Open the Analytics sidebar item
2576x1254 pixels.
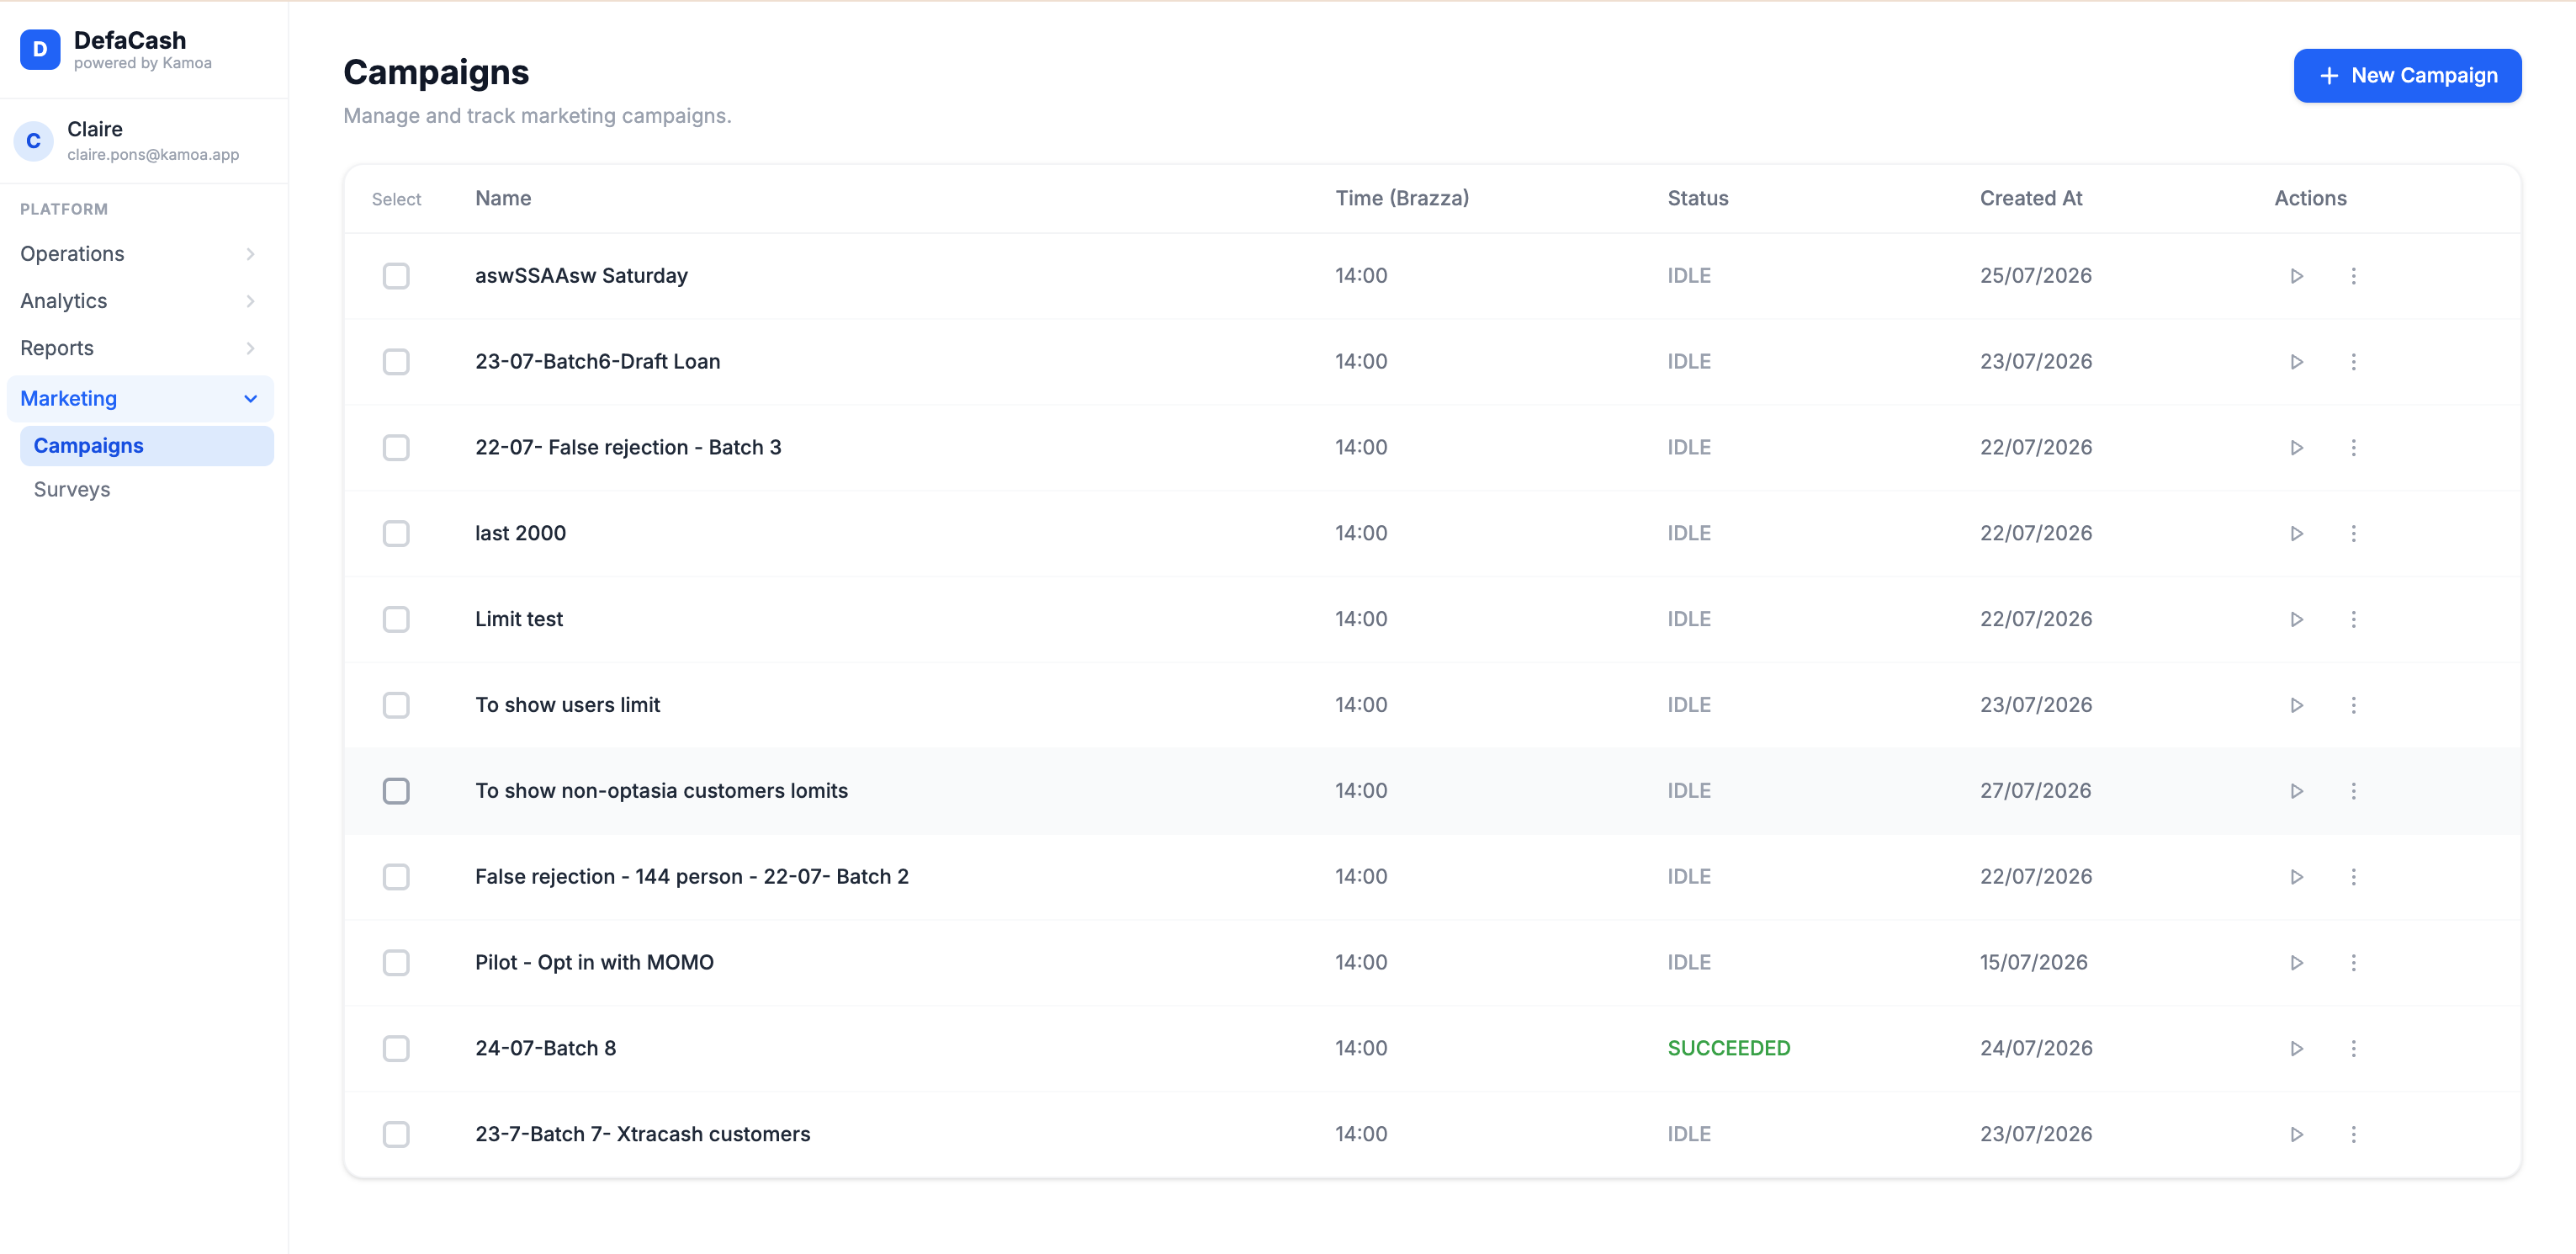coord(140,301)
